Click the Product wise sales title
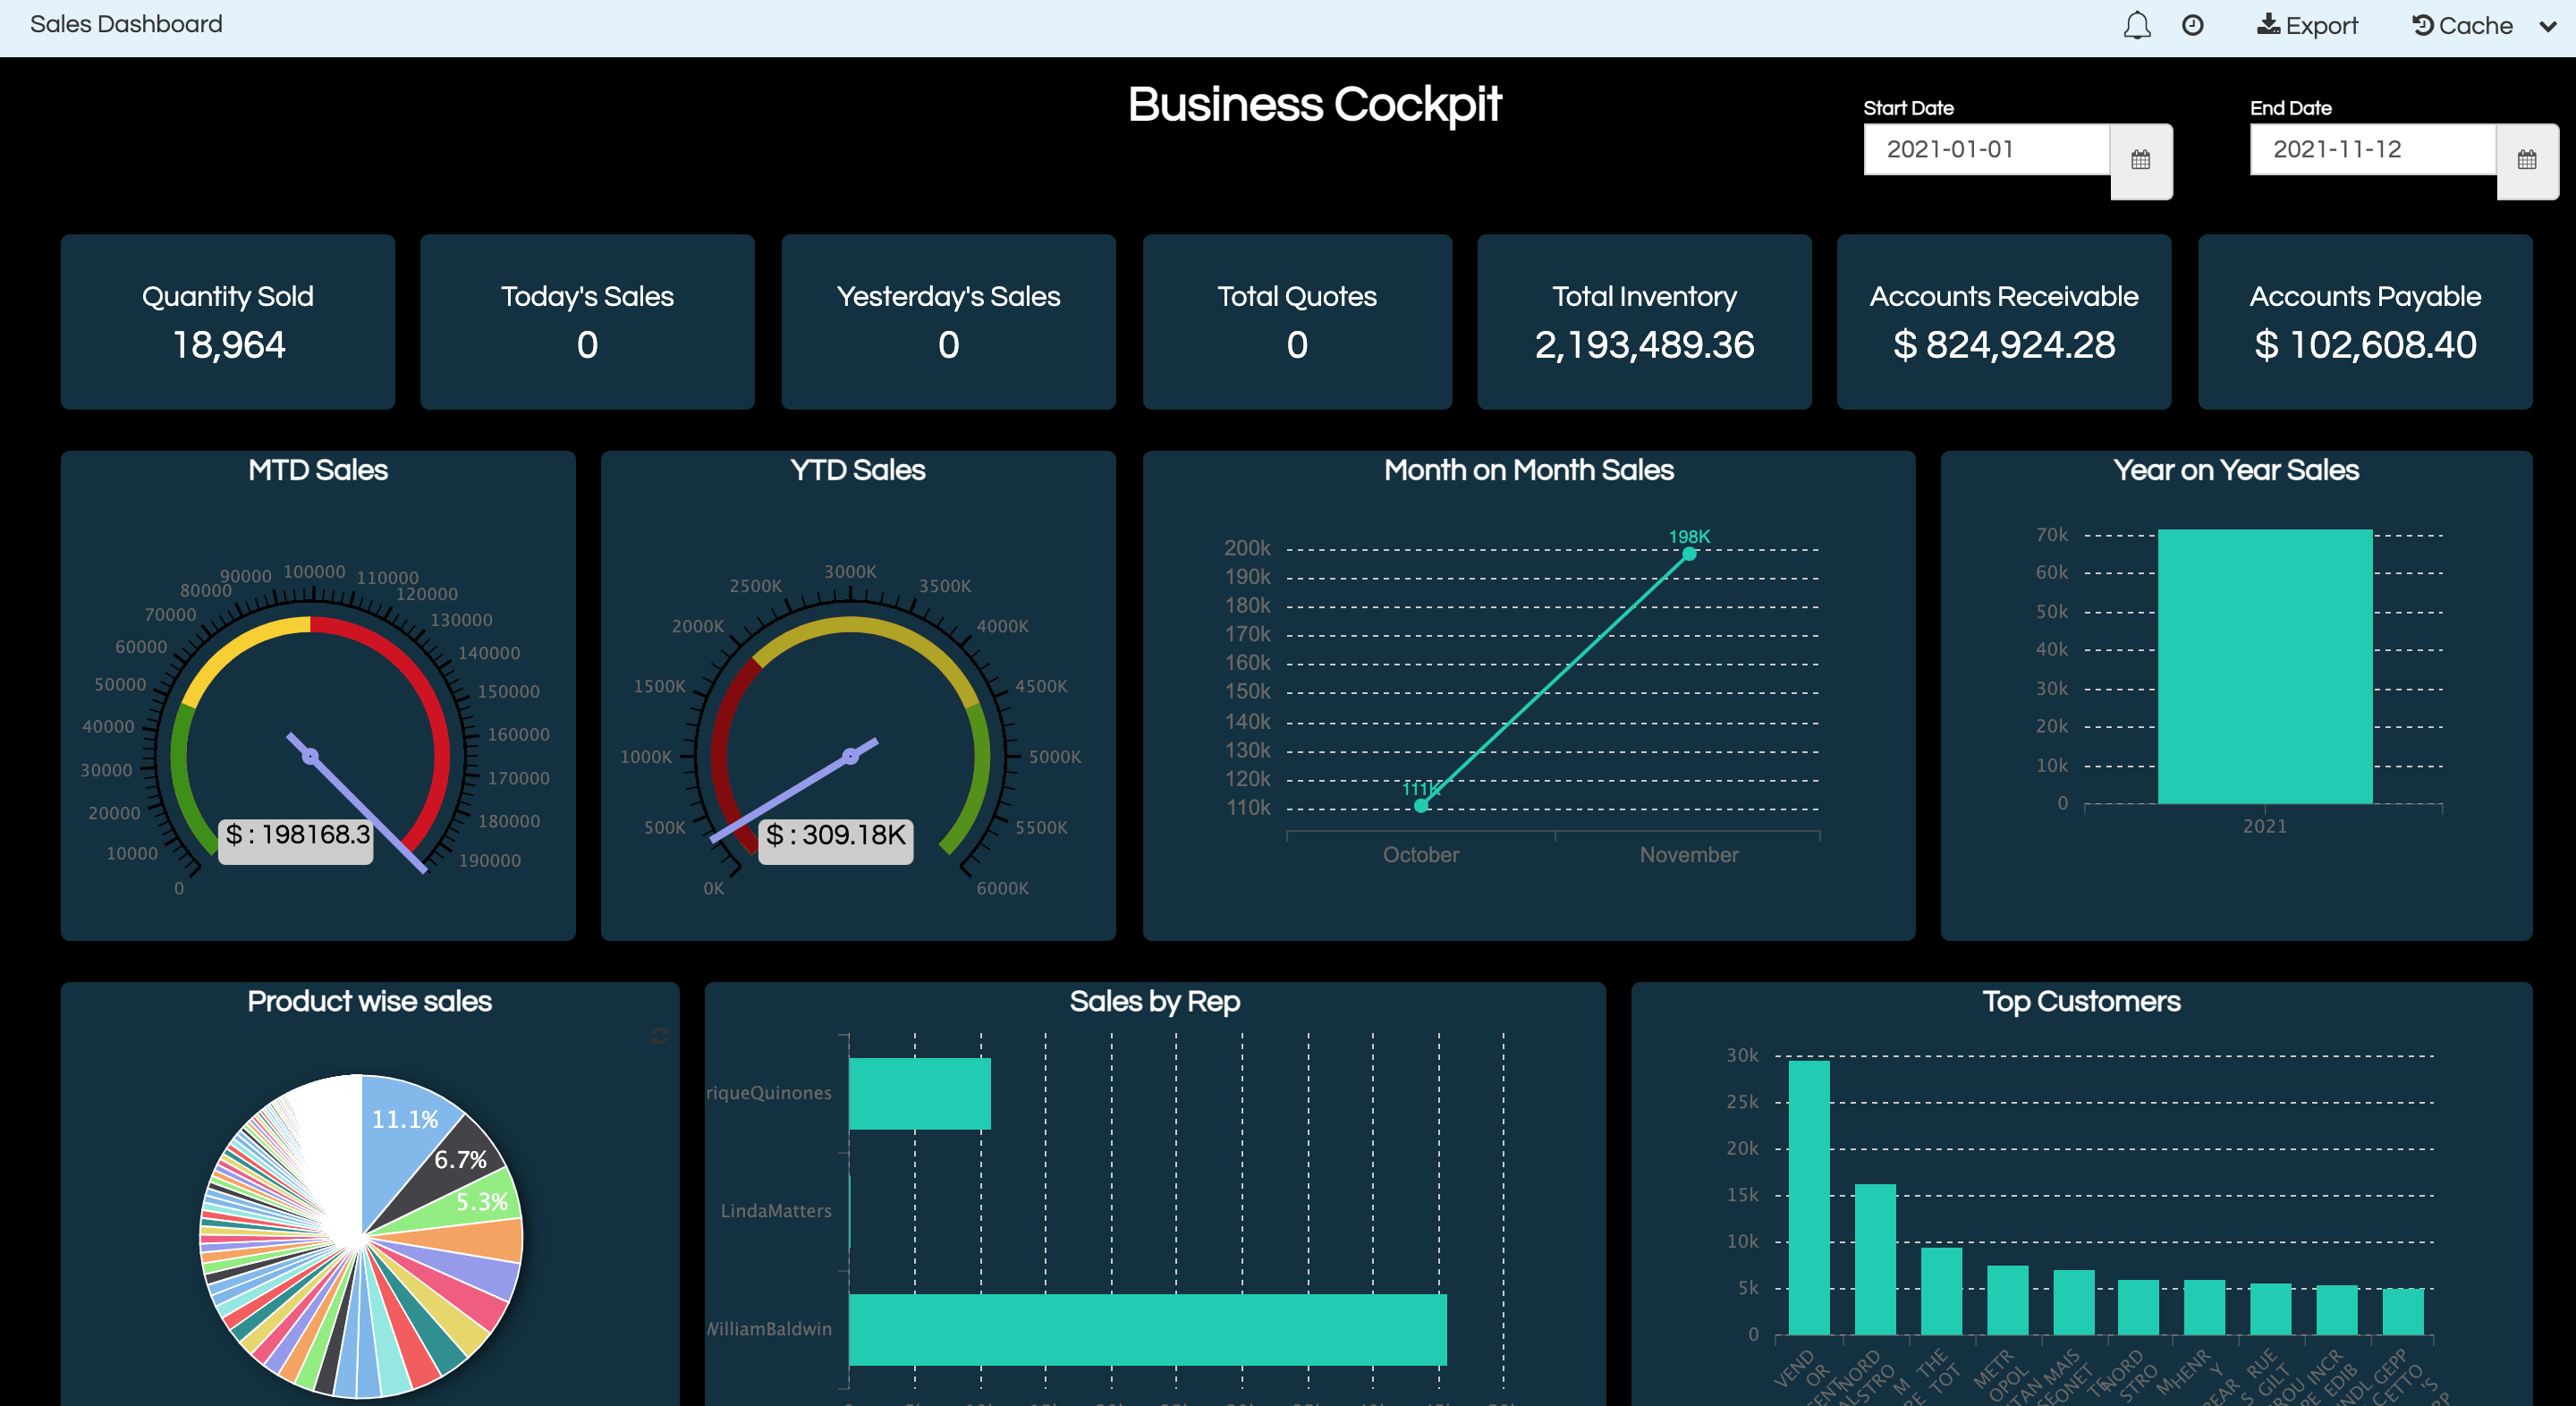This screenshot has height=1406, width=2576. (370, 1001)
